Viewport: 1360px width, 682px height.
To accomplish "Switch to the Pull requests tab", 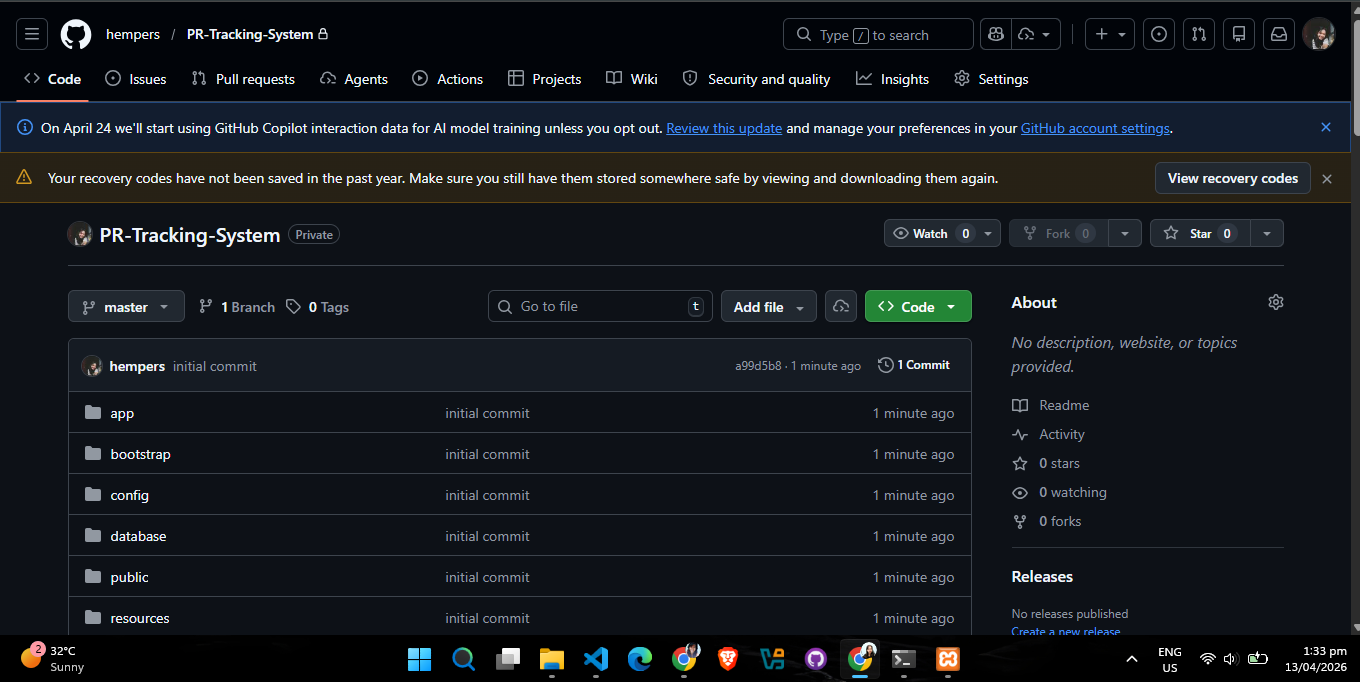I will point(243,79).
